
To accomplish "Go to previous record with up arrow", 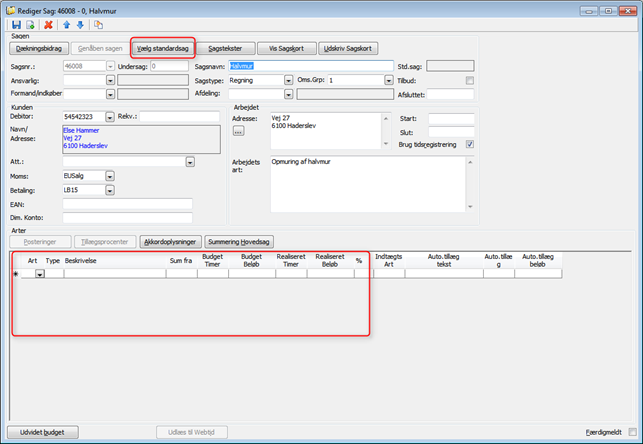I will pos(66,24).
